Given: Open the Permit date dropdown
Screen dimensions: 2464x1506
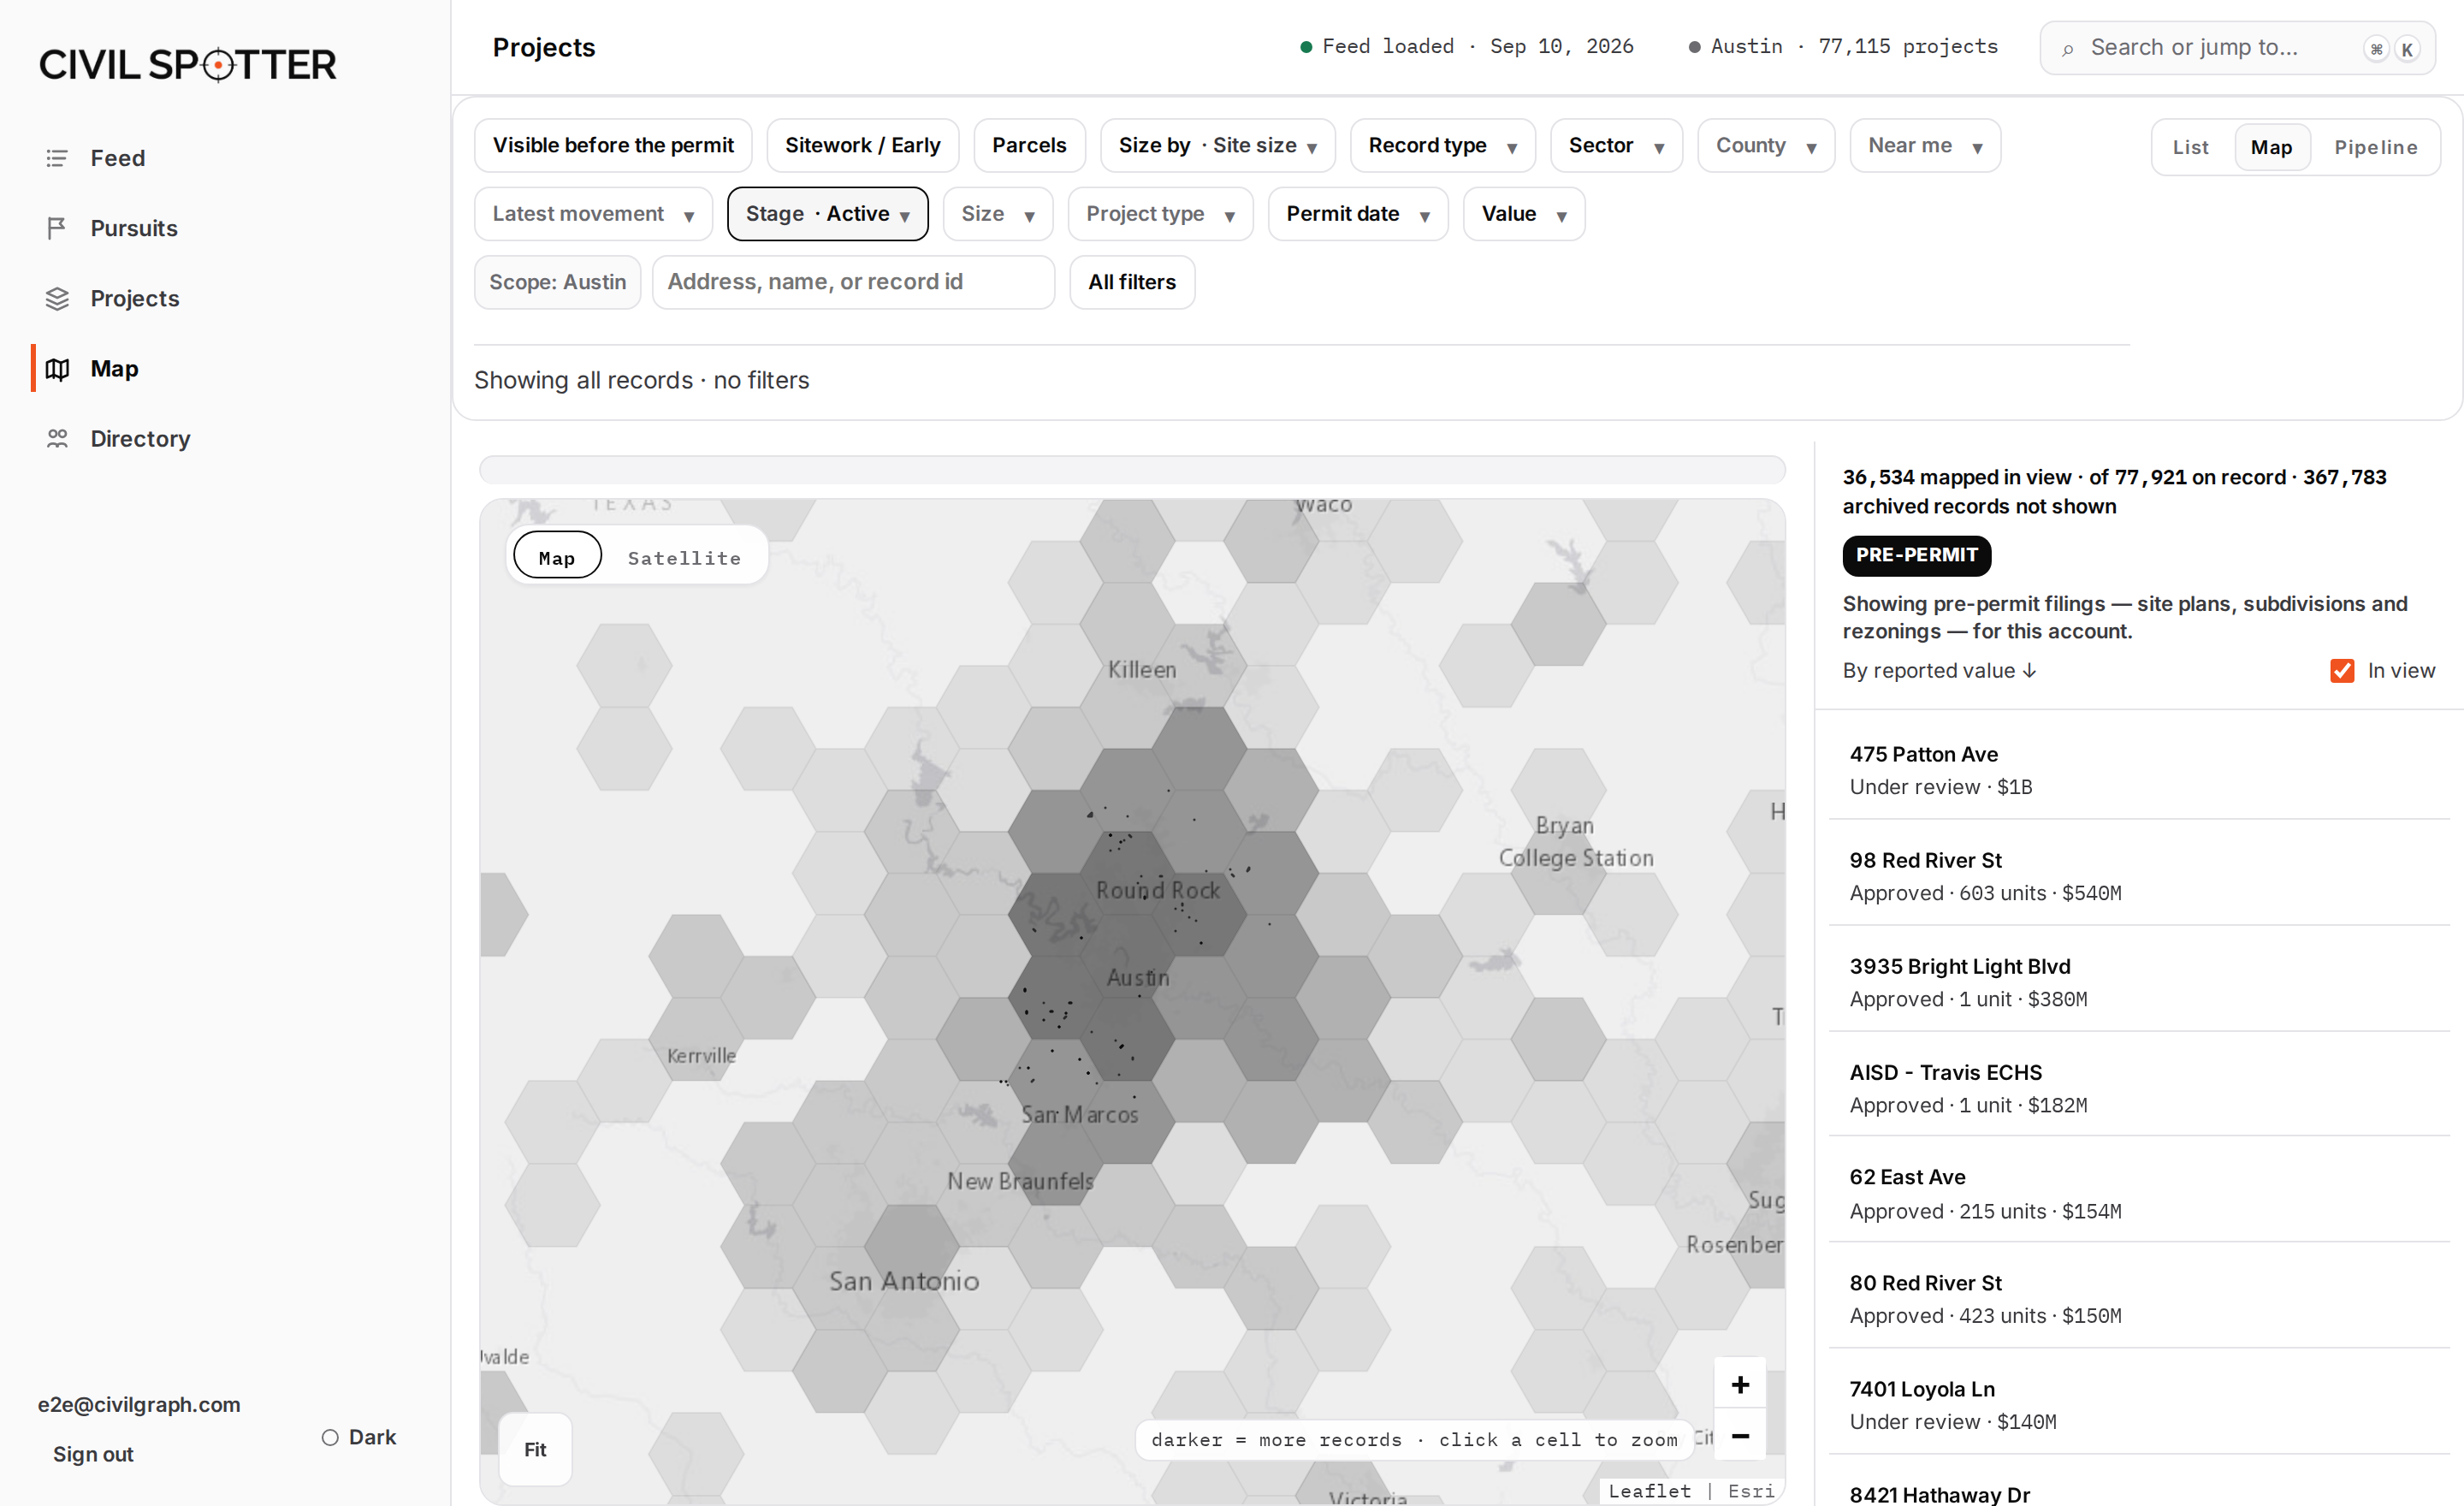Looking at the screenshot, I should click(1357, 214).
